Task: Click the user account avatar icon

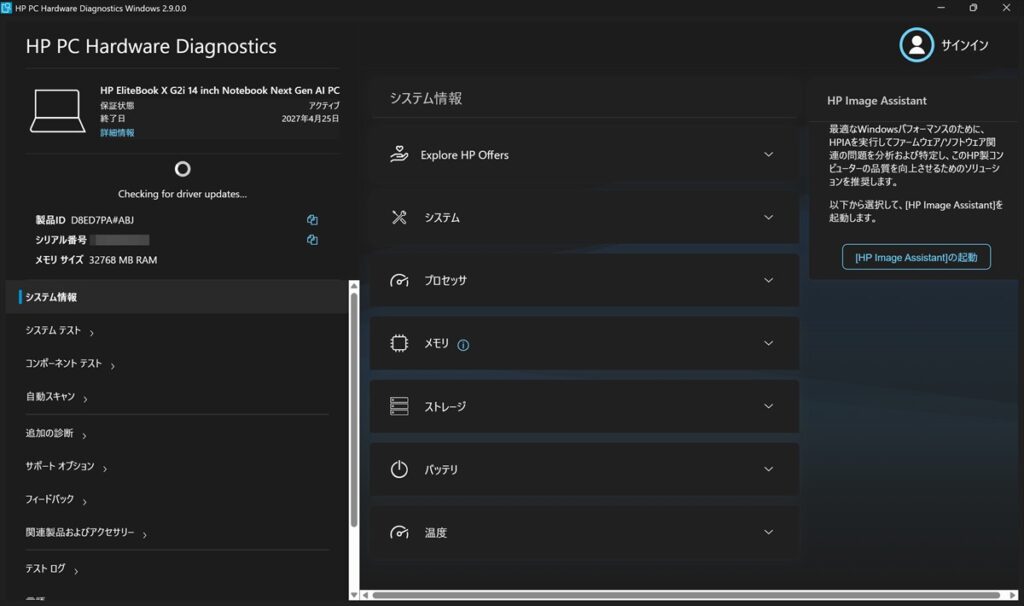Action: click(916, 44)
